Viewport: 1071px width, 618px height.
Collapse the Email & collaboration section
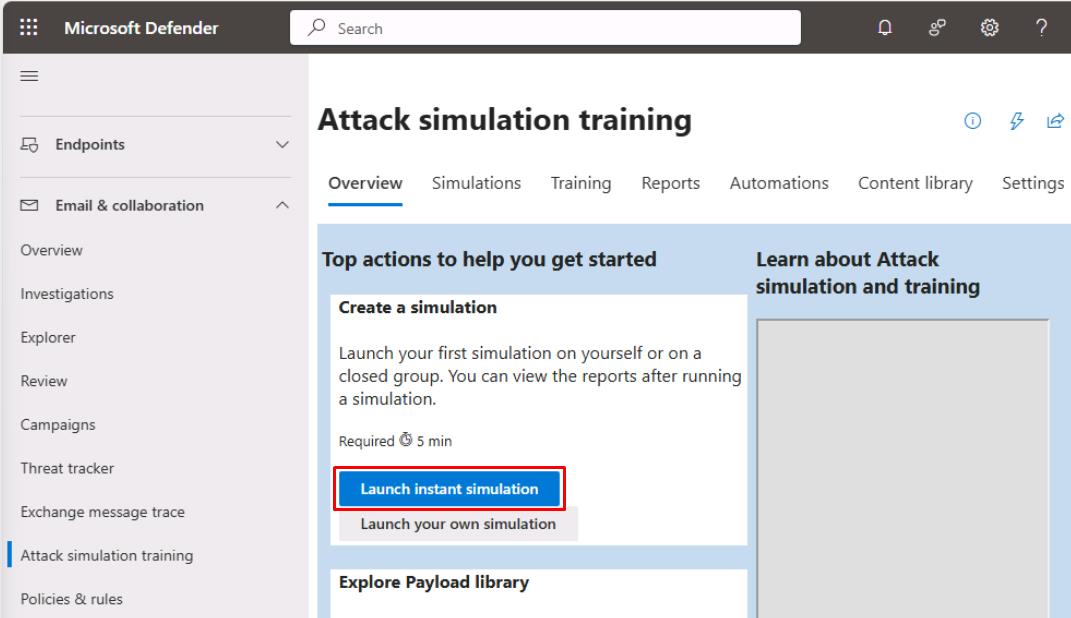tap(281, 206)
